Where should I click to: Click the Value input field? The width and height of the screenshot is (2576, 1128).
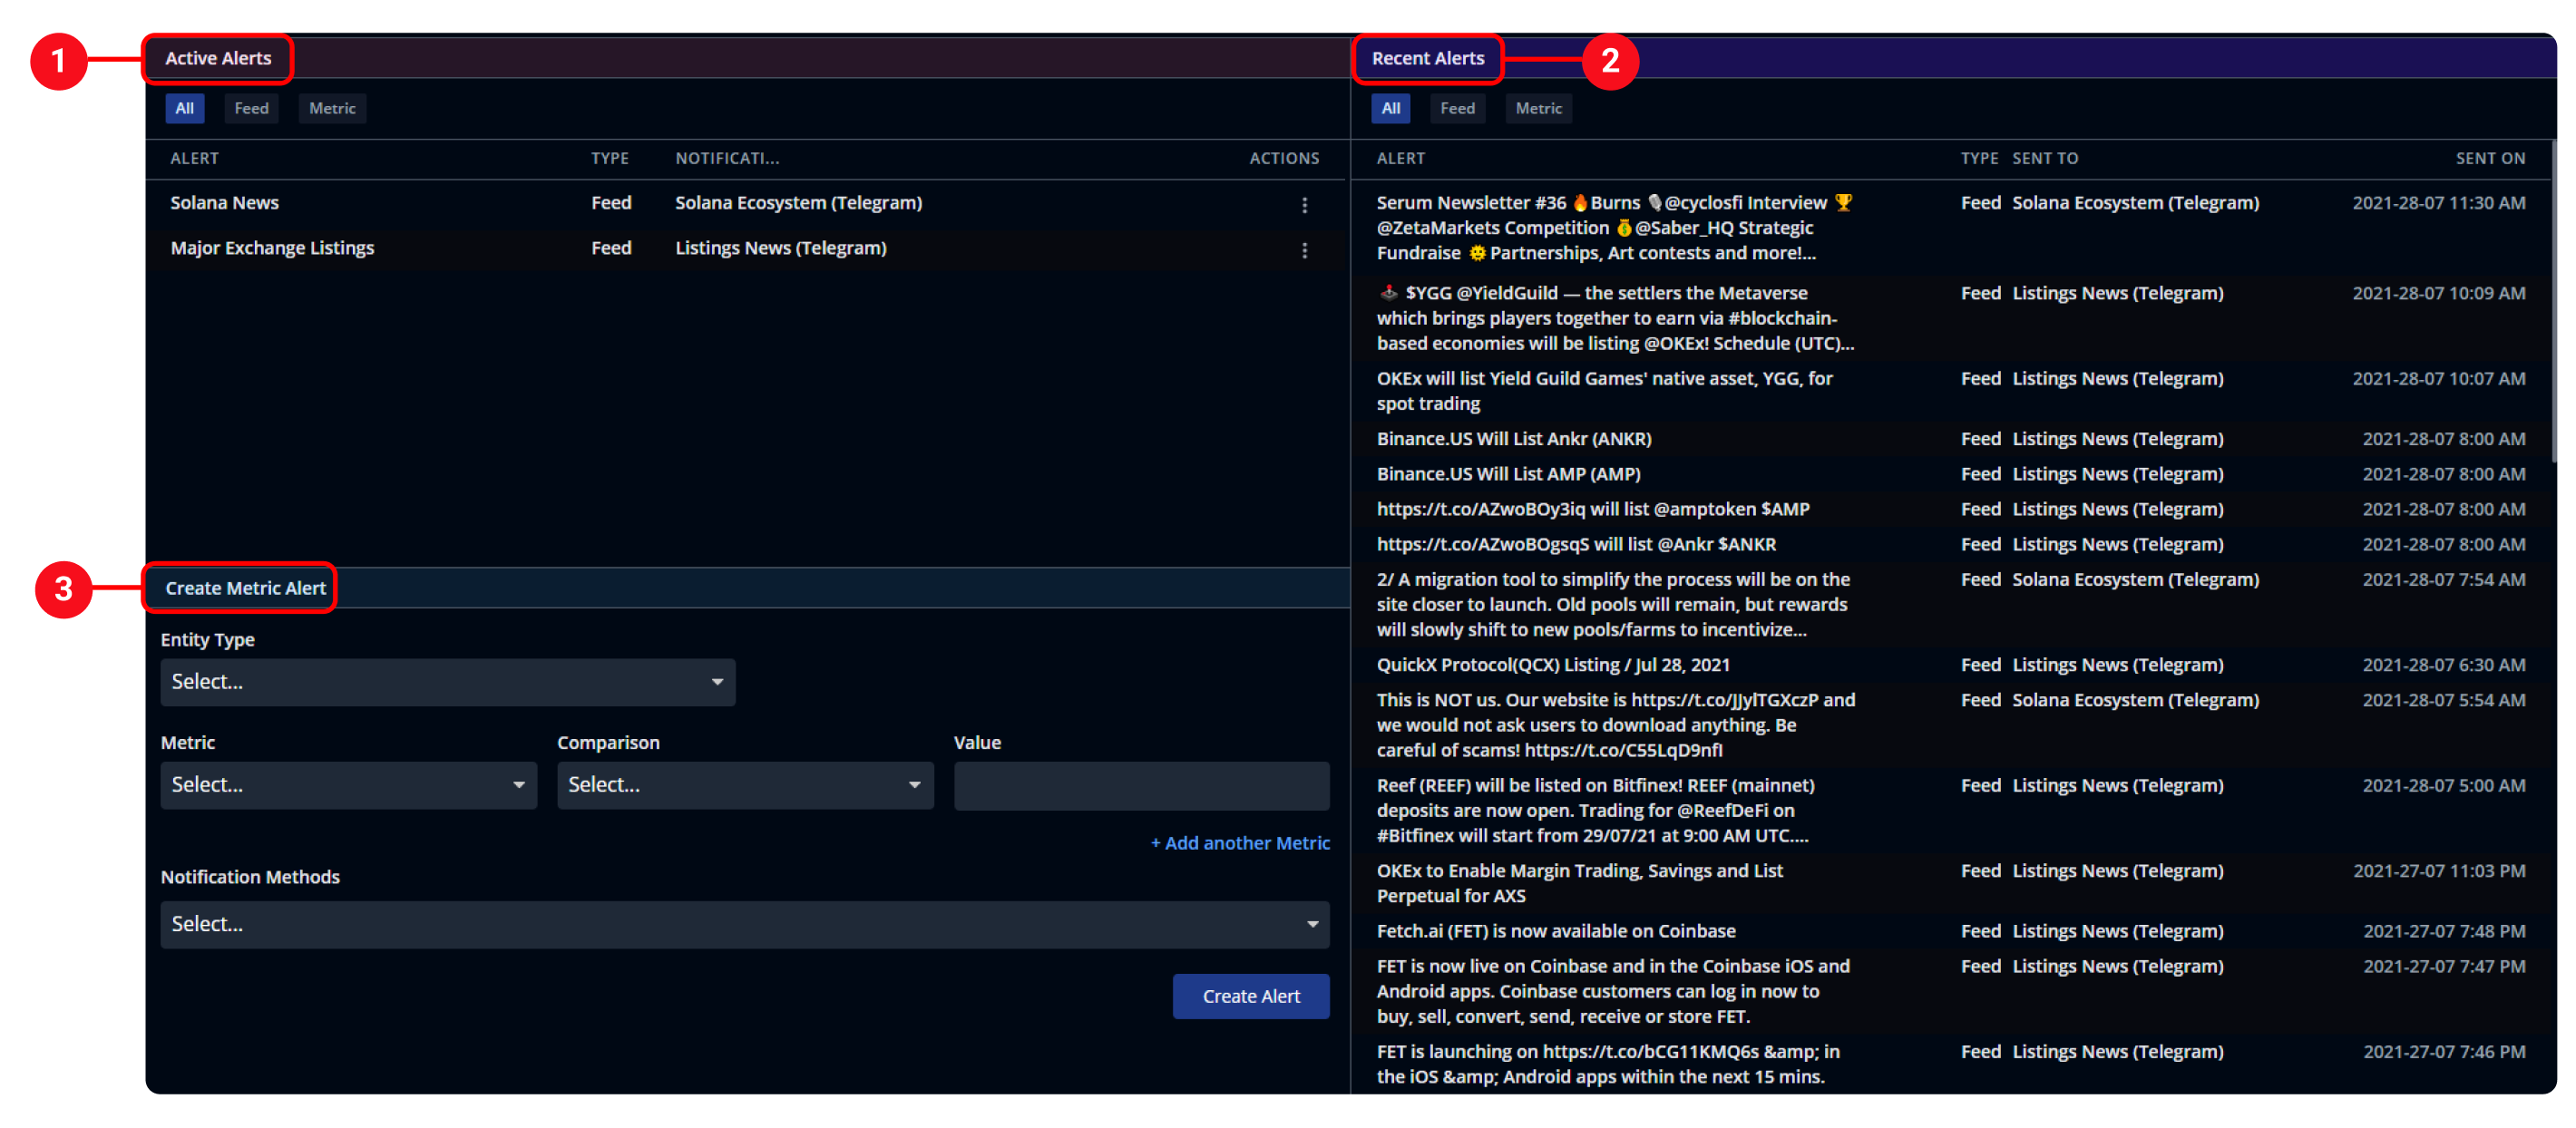pyautogui.click(x=1141, y=785)
